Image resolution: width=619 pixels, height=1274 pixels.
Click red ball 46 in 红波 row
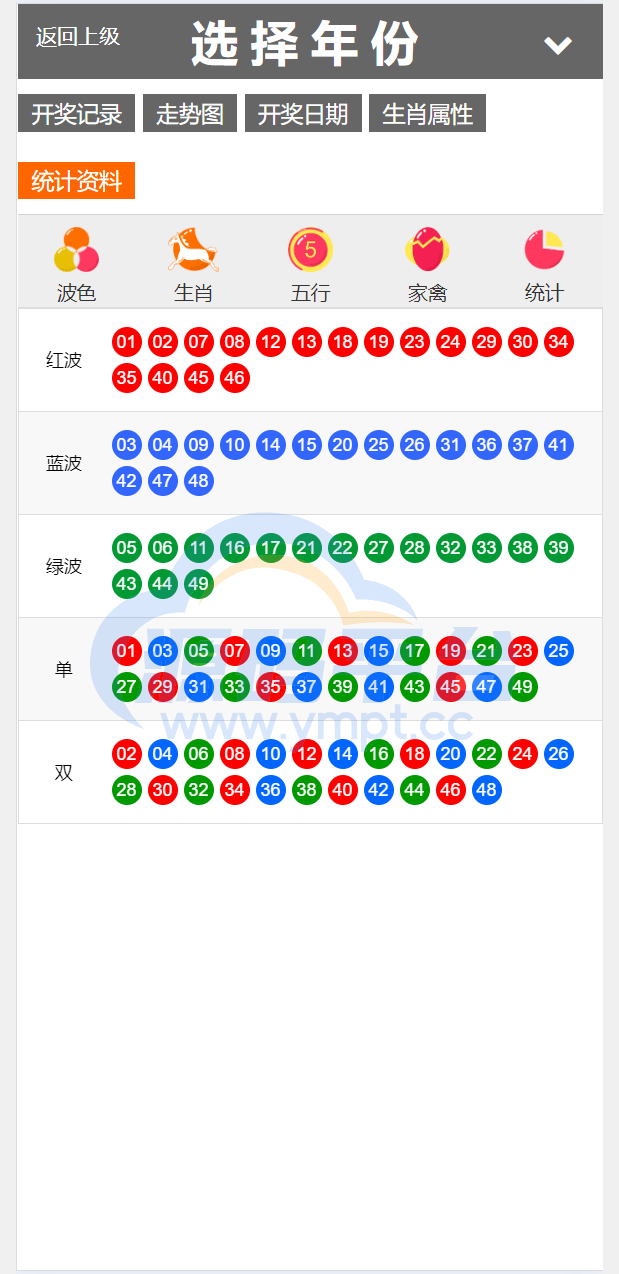click(x=235, y=378)
